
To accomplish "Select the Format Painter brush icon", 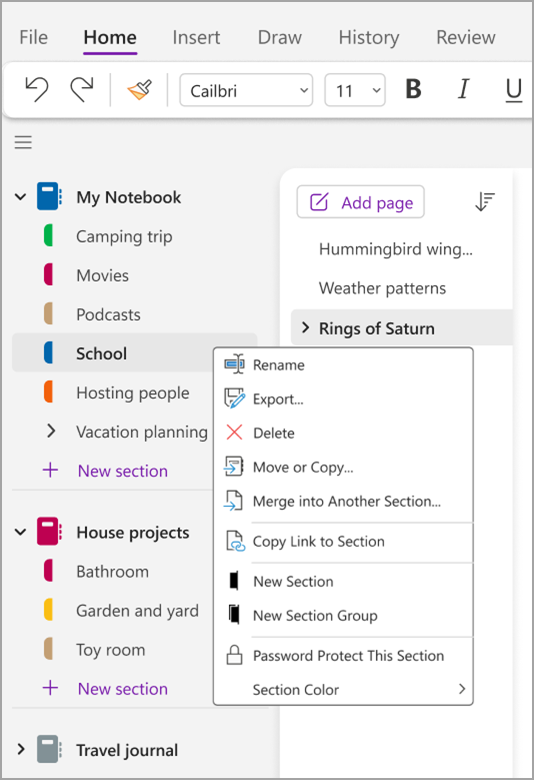I will [139, 90].
